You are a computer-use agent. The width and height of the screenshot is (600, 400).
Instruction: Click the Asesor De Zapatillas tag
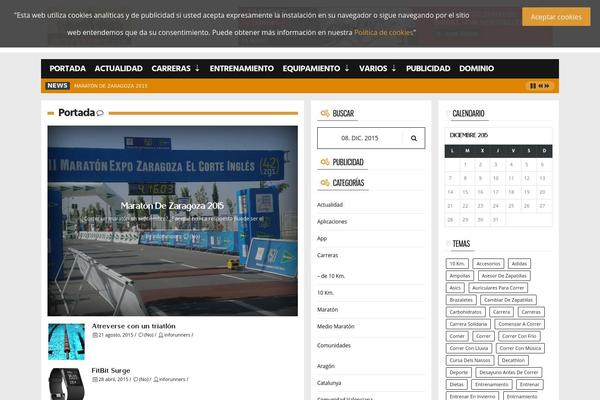(504, 276)
